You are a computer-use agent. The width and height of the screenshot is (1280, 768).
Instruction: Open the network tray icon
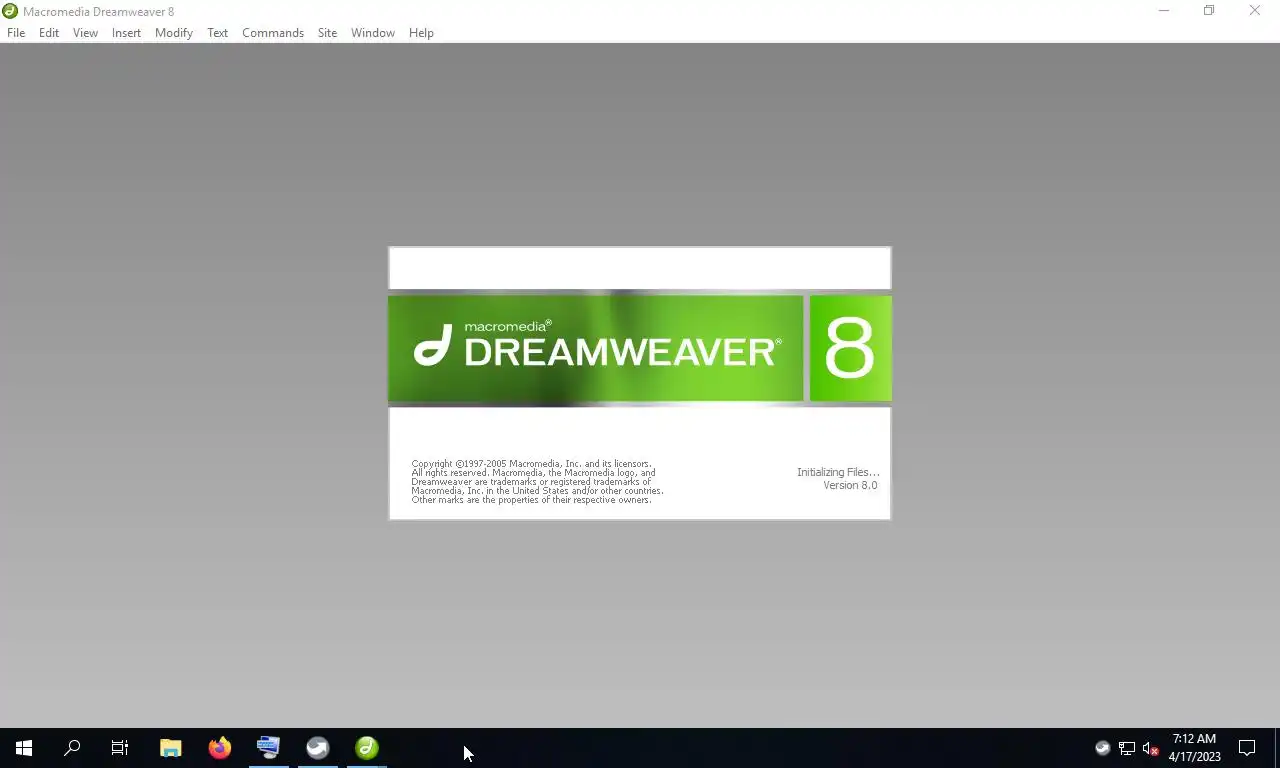[1127, 748]
